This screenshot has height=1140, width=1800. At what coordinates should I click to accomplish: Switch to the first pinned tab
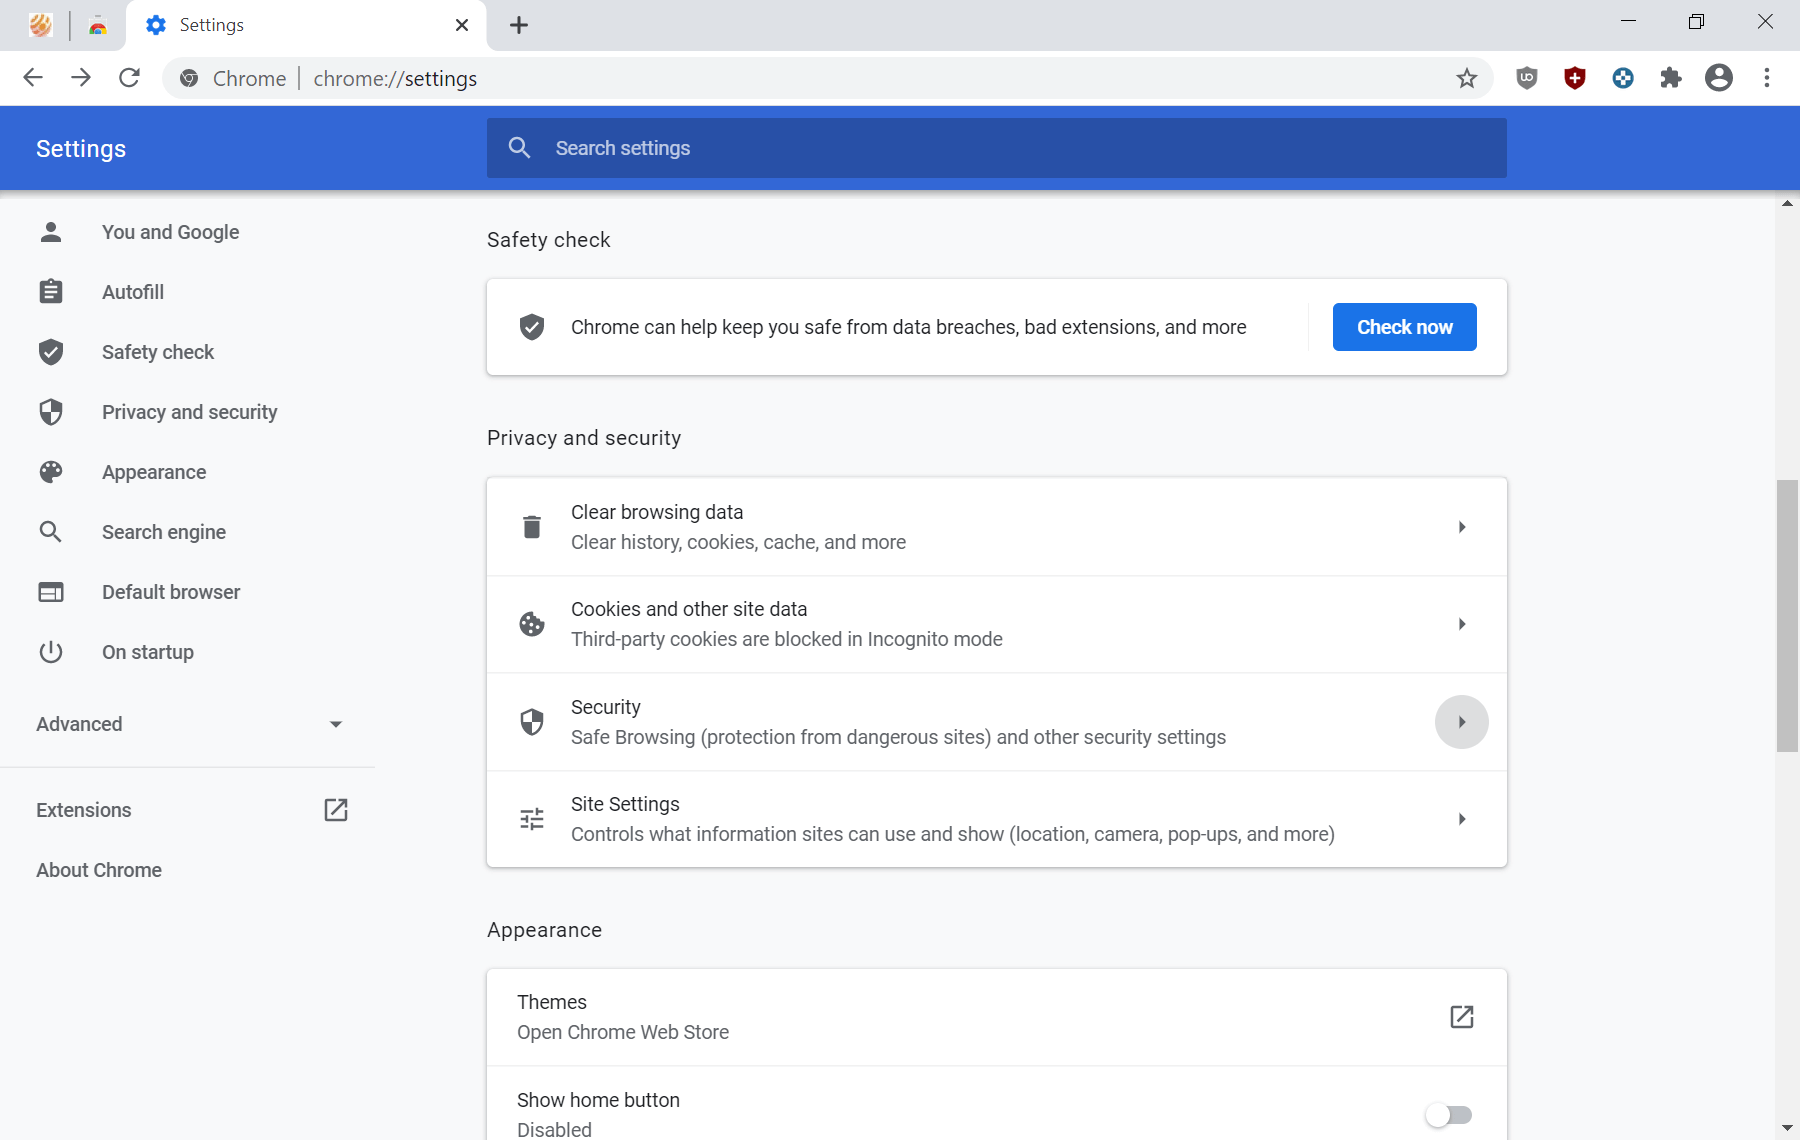tap(40, 25)
